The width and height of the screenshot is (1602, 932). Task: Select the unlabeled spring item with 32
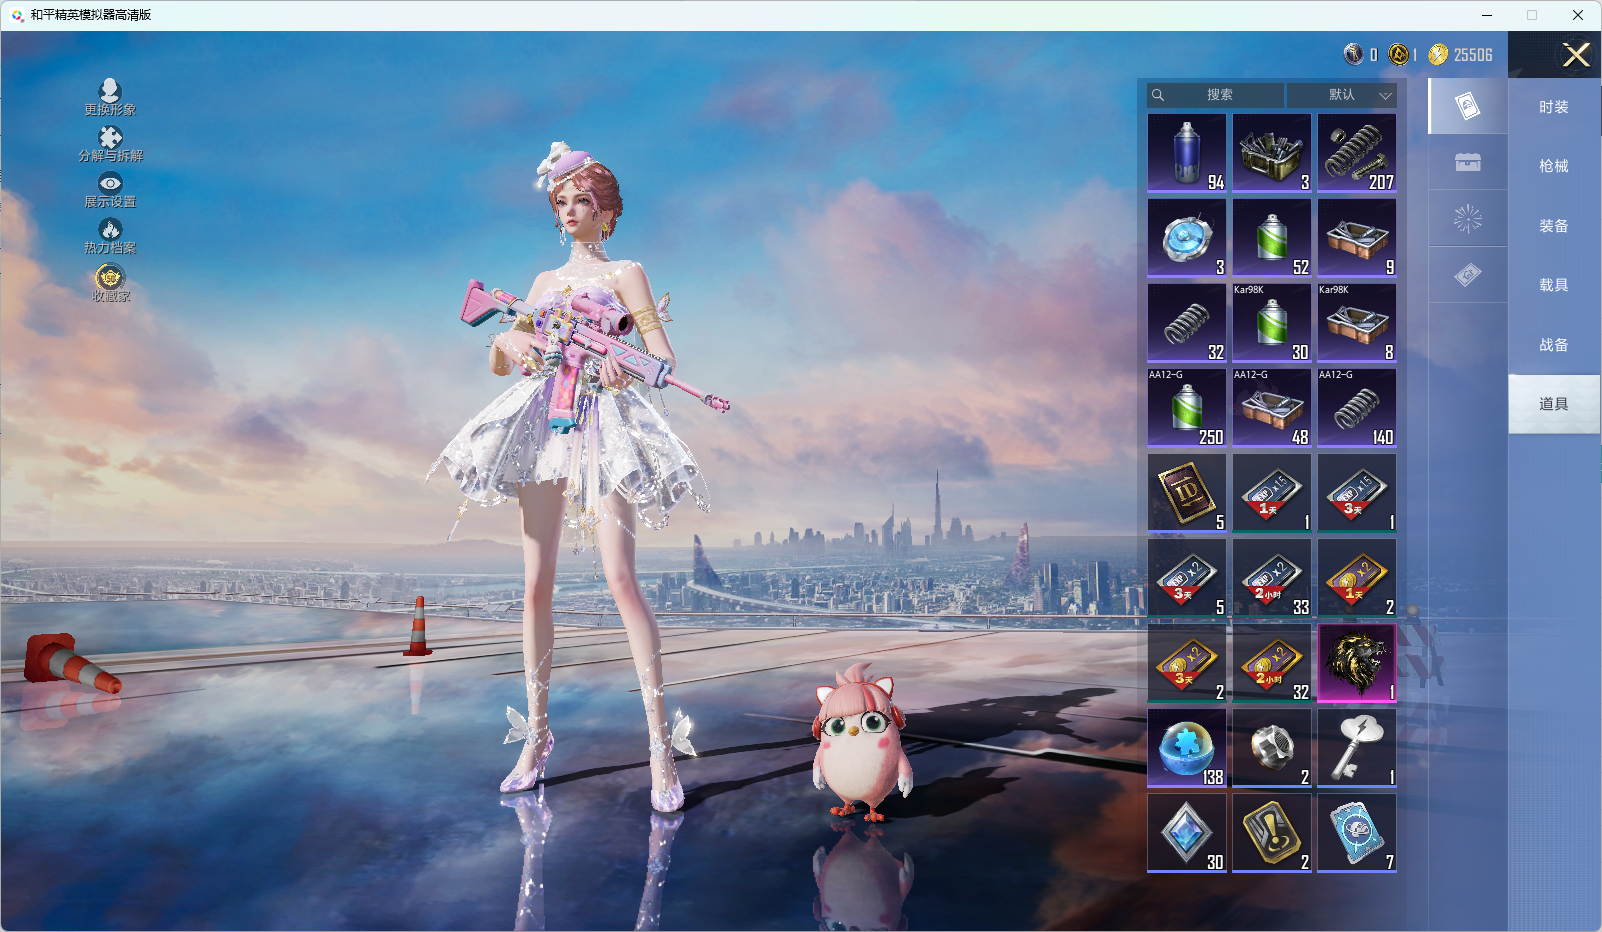click(x=1187, y=323)
